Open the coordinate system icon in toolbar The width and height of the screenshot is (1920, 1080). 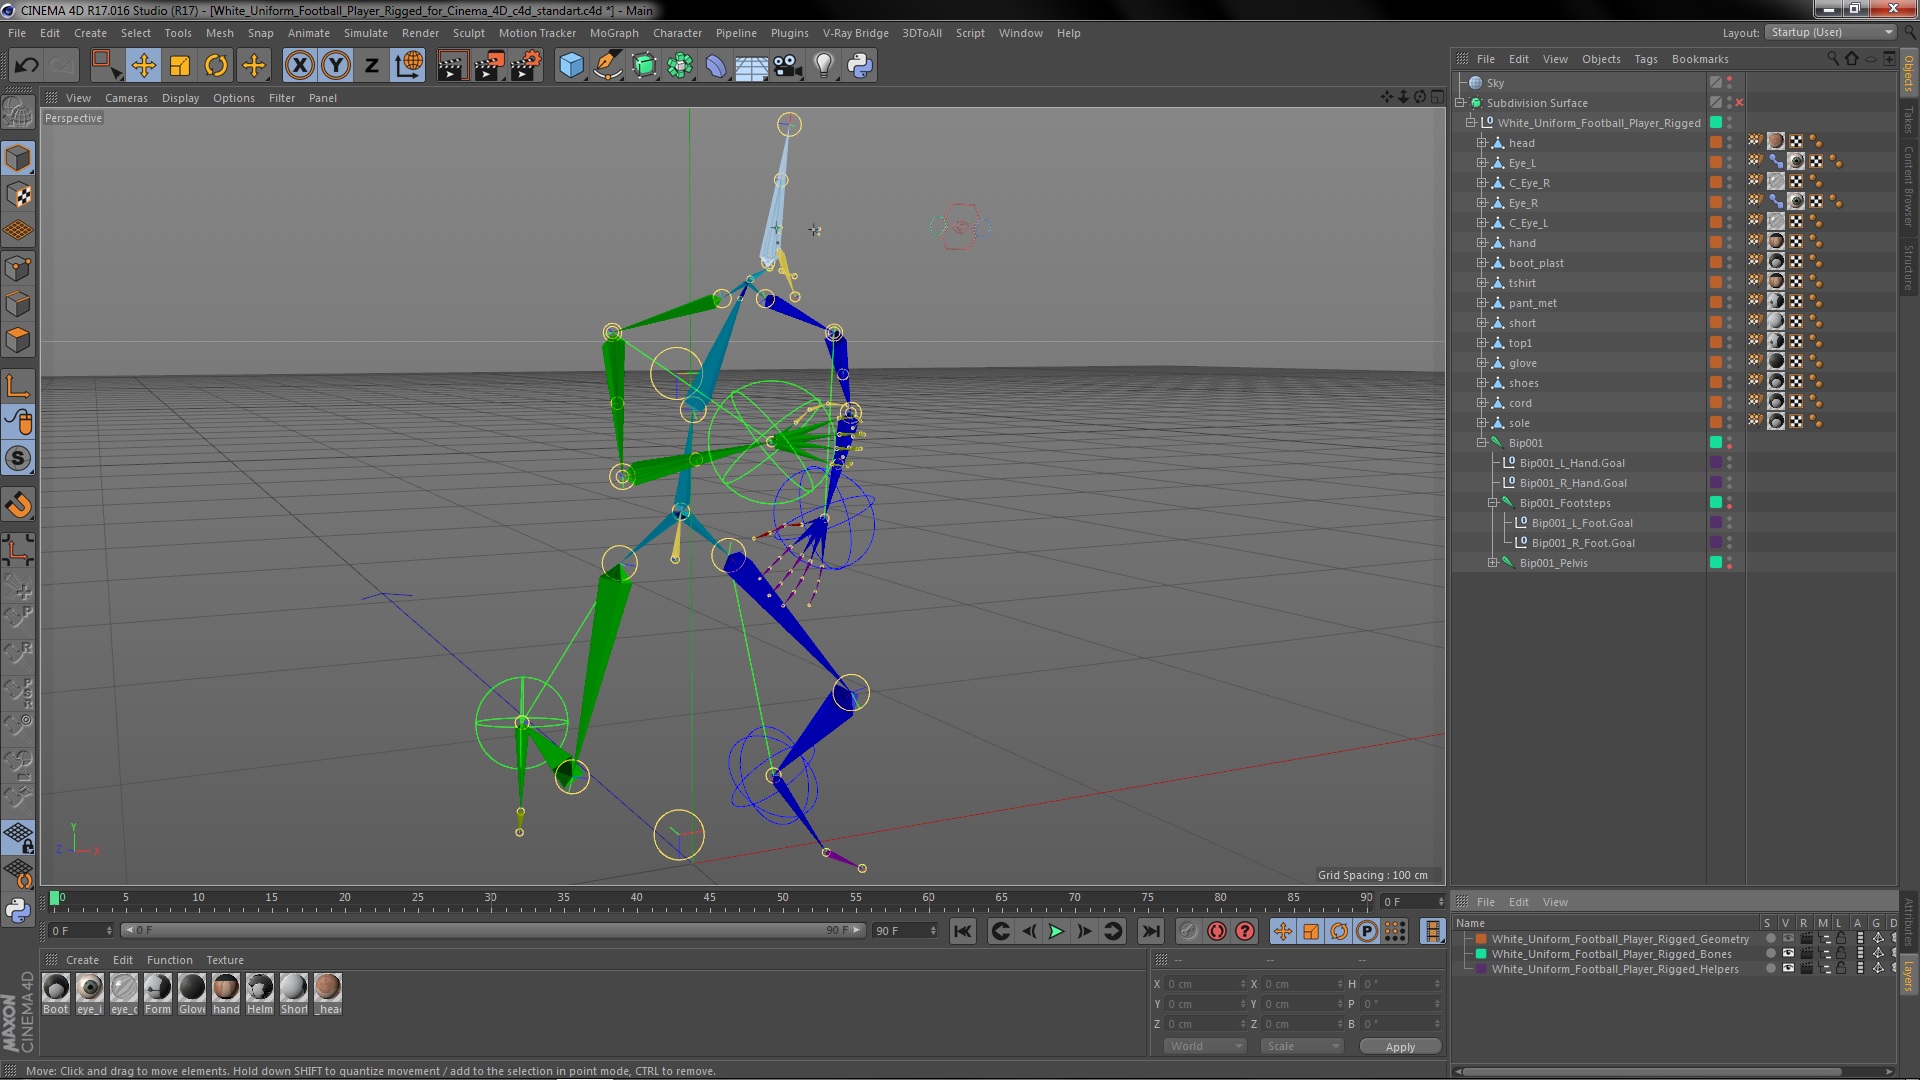point(408,66)
